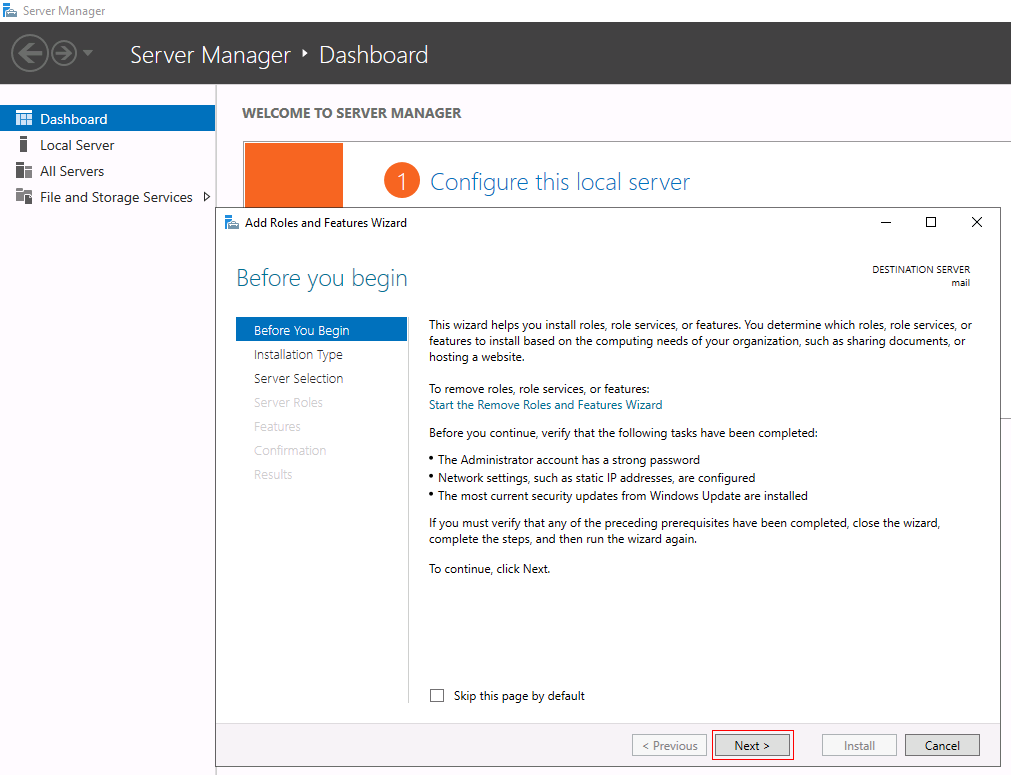Open Configure this local server link
The width and height of the screenshot is (1011, 775).
[560, 182]
